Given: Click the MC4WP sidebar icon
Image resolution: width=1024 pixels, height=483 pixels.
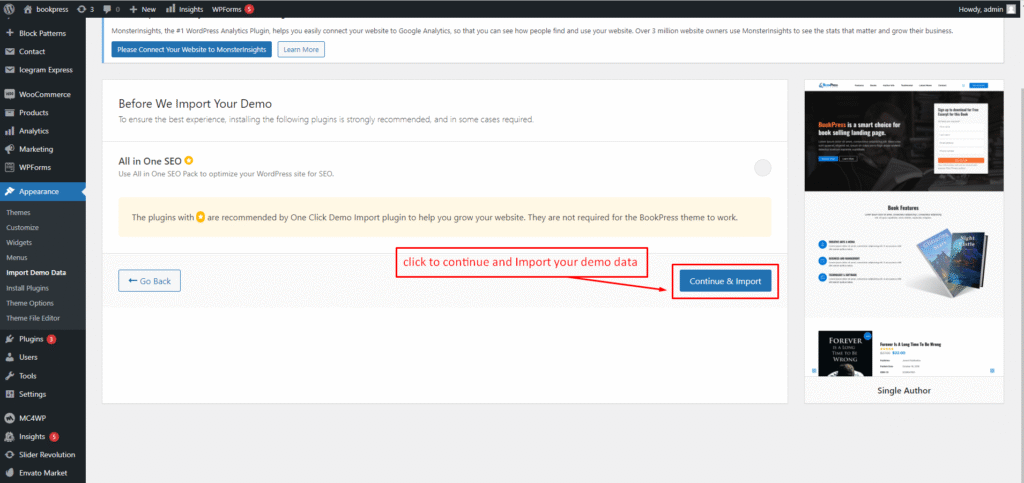Looking at the screenshot, I should [x=10, y=418].
